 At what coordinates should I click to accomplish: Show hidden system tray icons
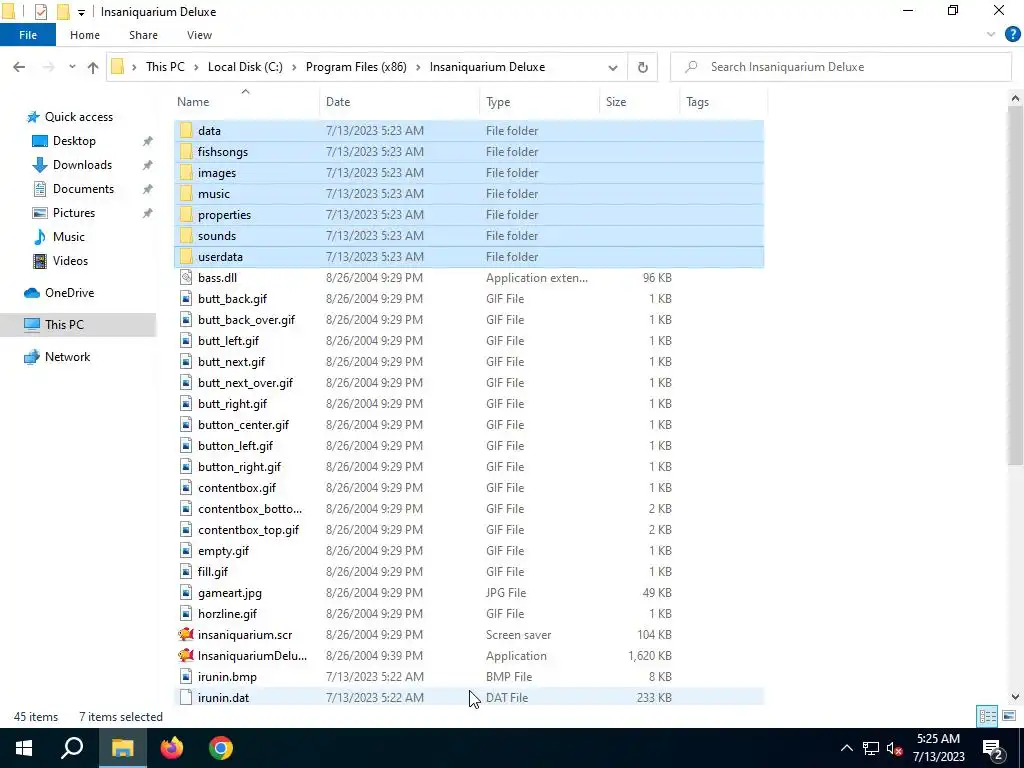(x=846, y=748)
